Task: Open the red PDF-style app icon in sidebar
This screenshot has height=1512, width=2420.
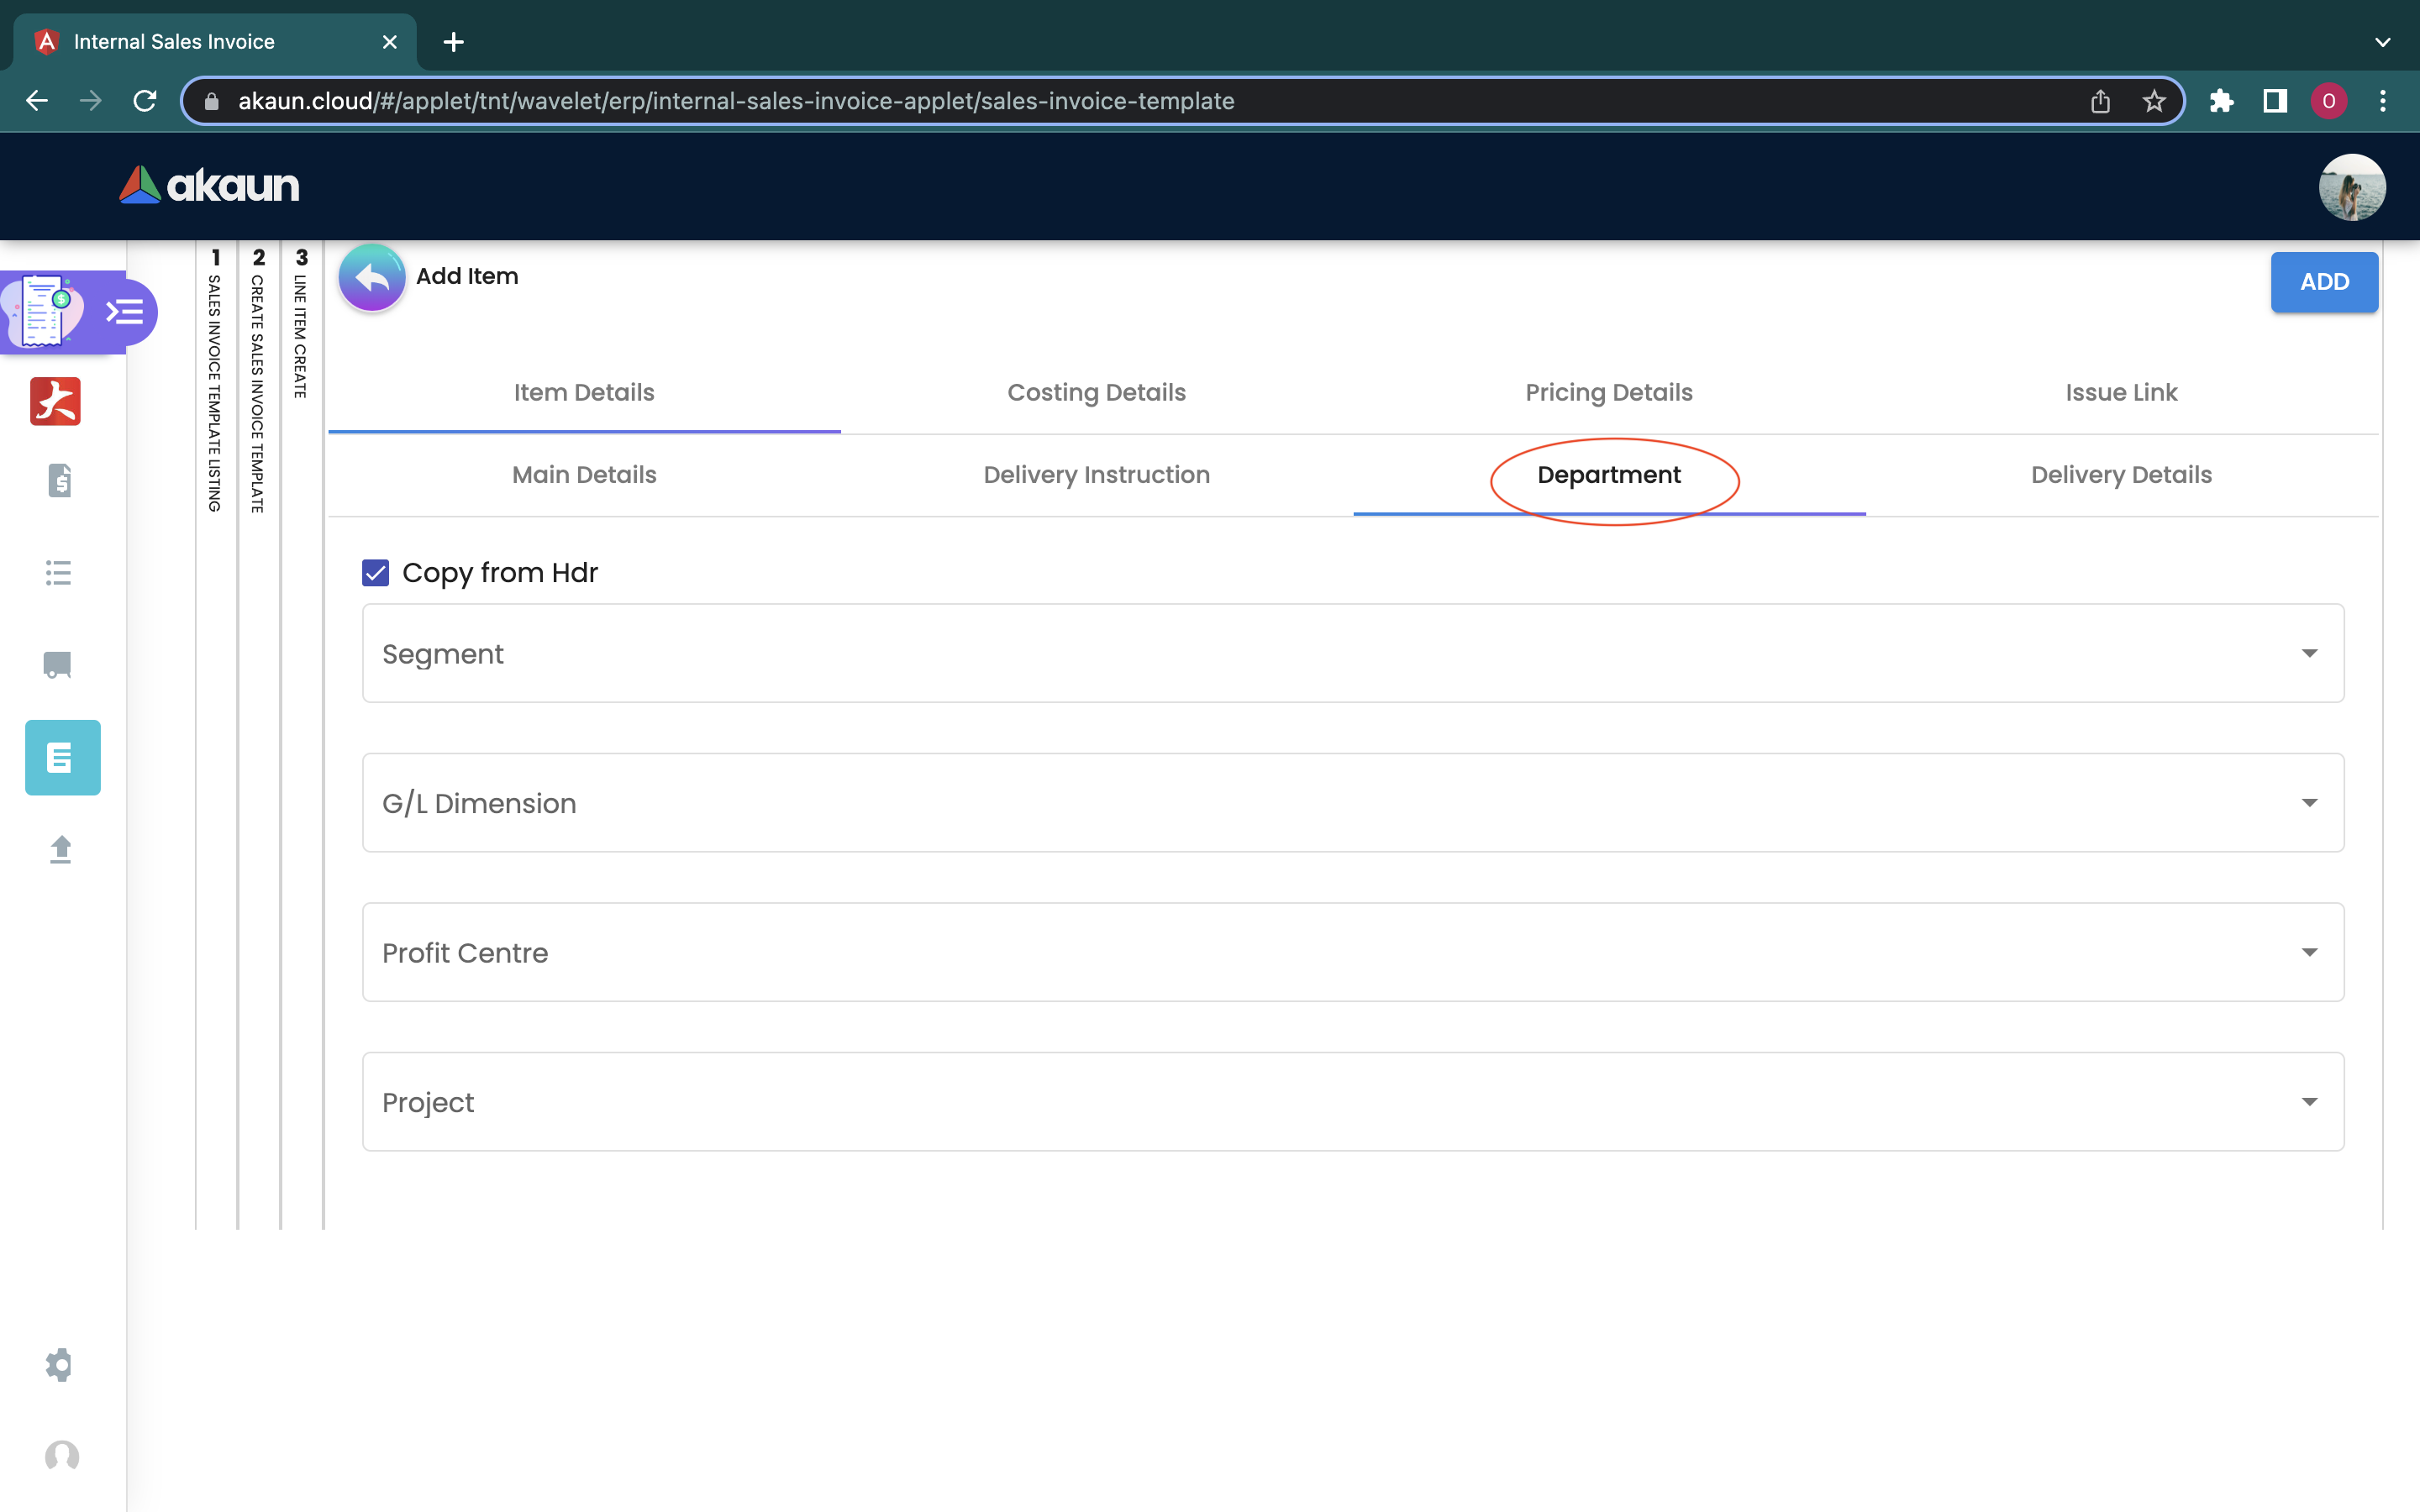Action: coord(55,401)
